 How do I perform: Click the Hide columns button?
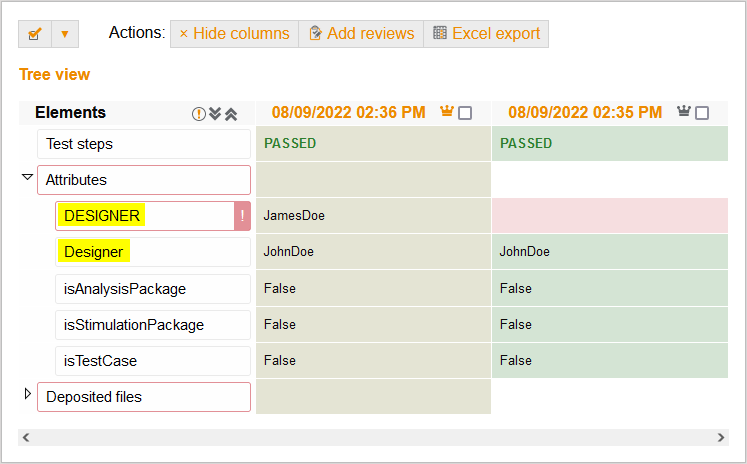coord(234,34)
